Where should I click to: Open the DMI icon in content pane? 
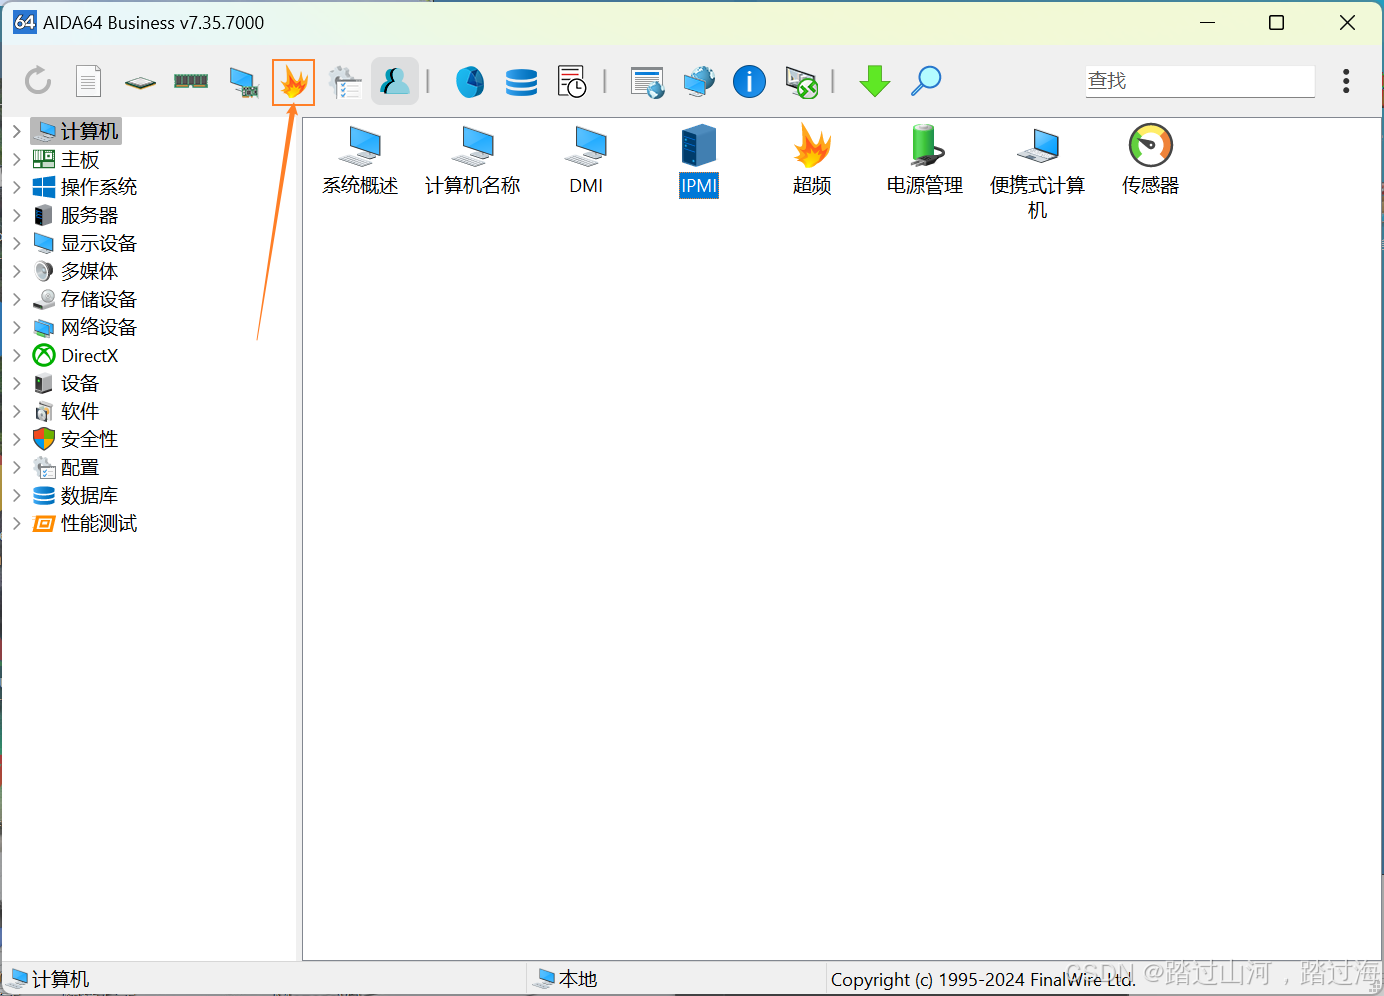586,160
